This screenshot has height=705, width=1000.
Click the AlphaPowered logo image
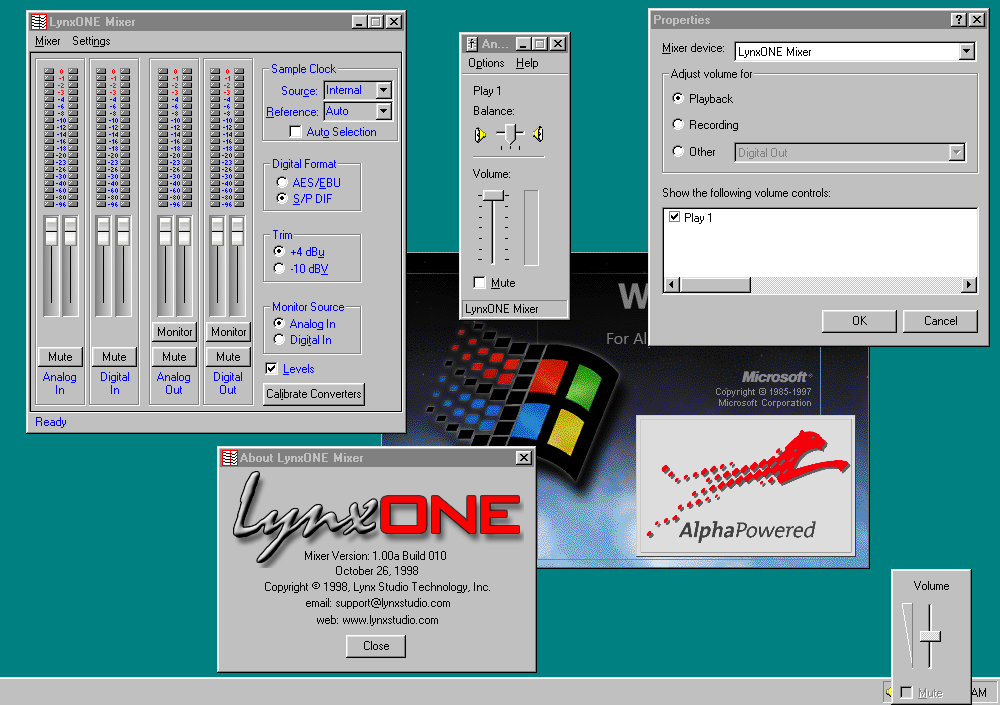tap(746, 486)
